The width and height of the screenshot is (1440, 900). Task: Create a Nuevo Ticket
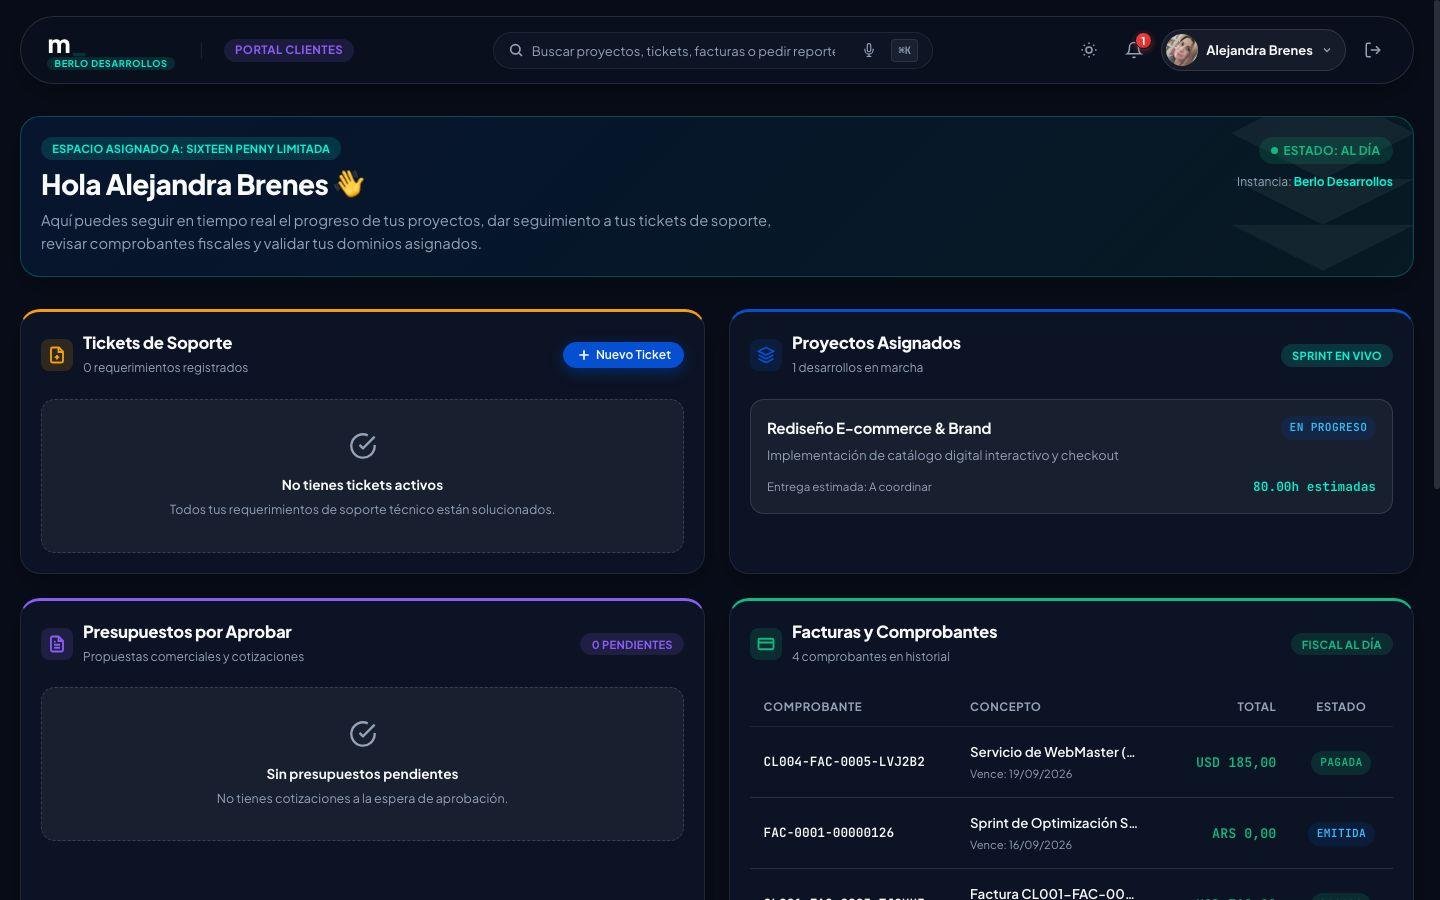[x=624, y=355]
